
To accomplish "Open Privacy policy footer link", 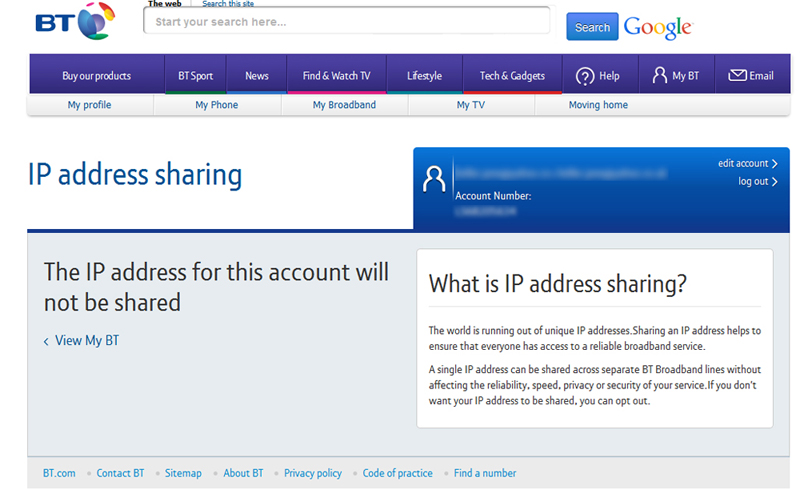I will 313,473.
